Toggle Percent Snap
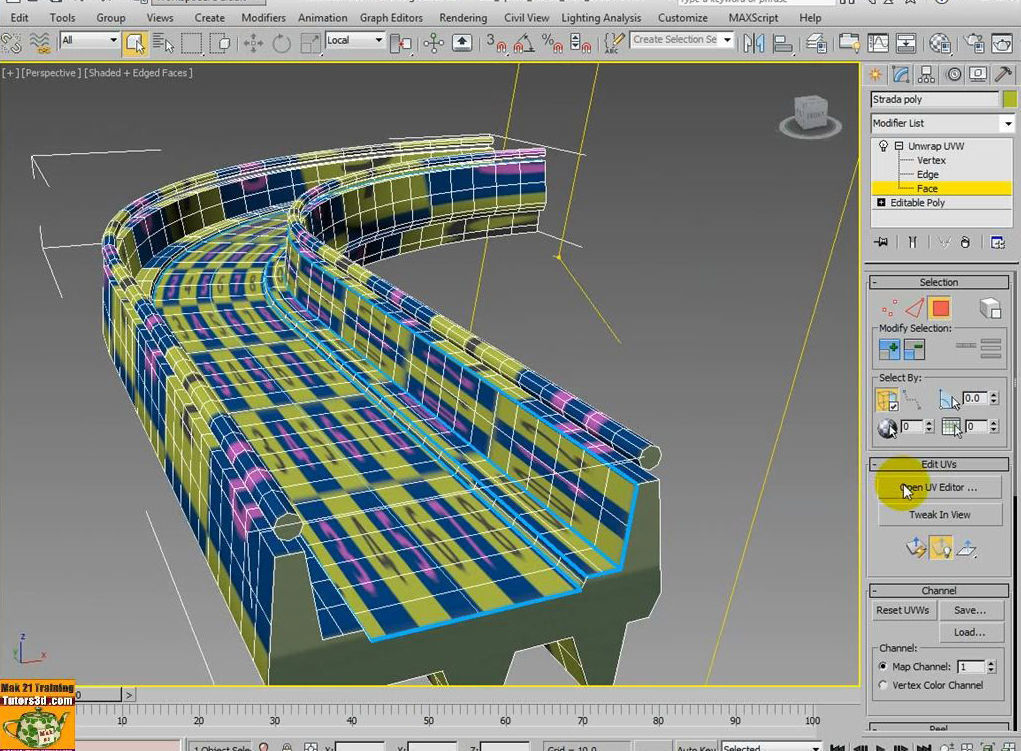Viewport: 1021px width, 751px height. tap(553, 44)
